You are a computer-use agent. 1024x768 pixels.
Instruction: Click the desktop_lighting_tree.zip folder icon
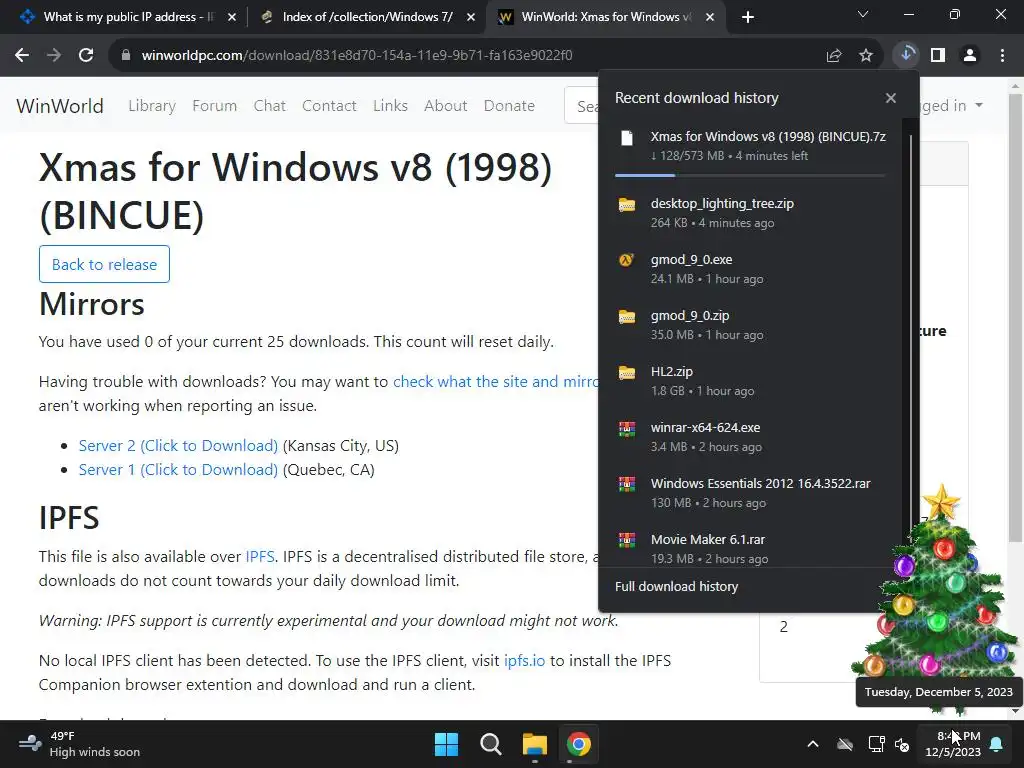pyautogui.click(x=627, y=204)
